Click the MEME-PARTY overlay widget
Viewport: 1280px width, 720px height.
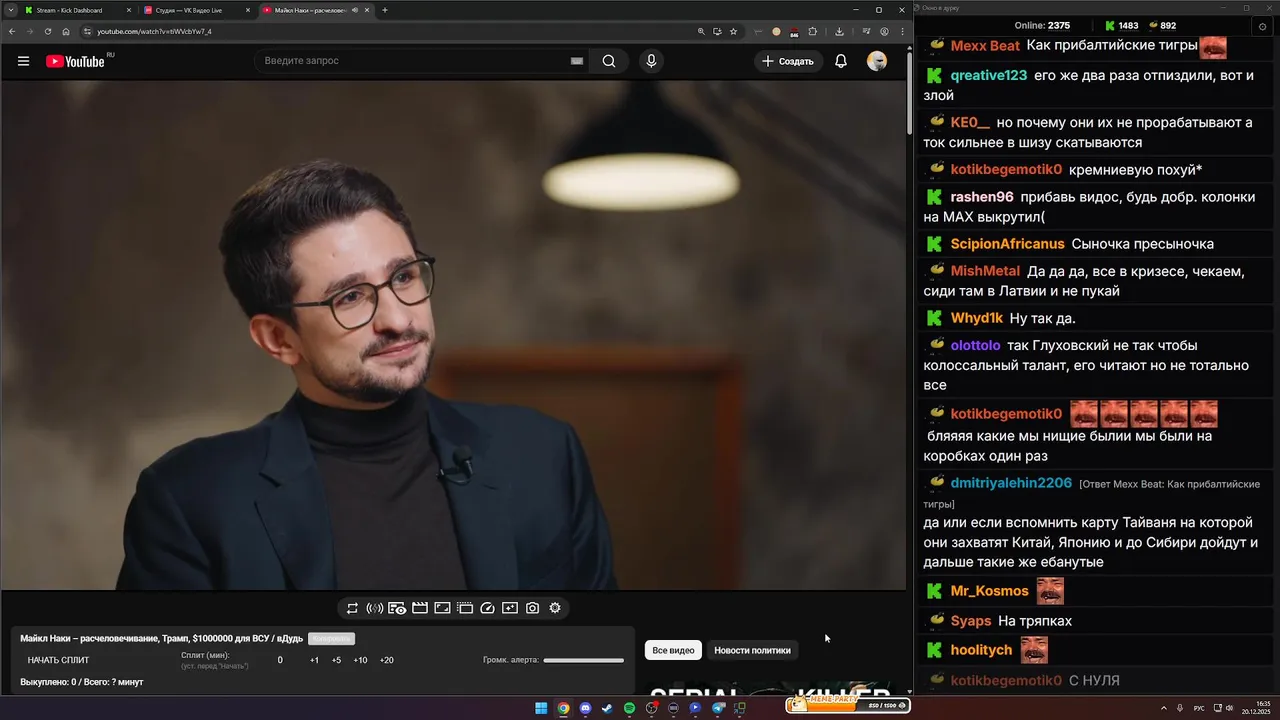pos(848,705)
